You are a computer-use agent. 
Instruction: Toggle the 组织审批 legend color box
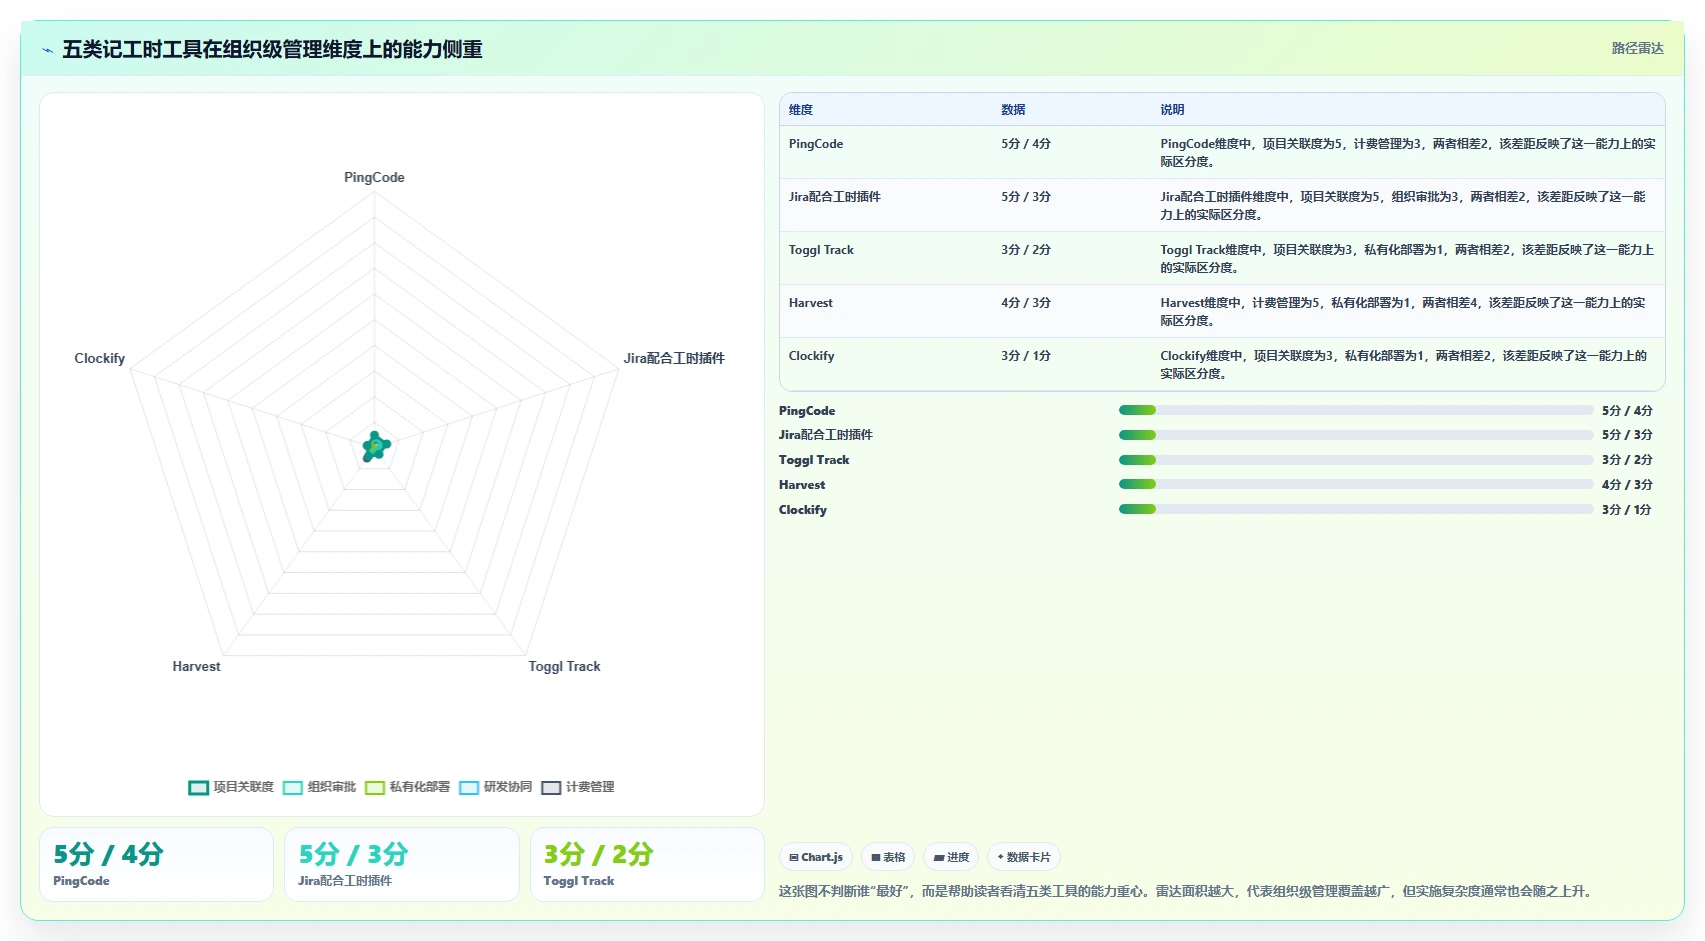click(293, 788)
